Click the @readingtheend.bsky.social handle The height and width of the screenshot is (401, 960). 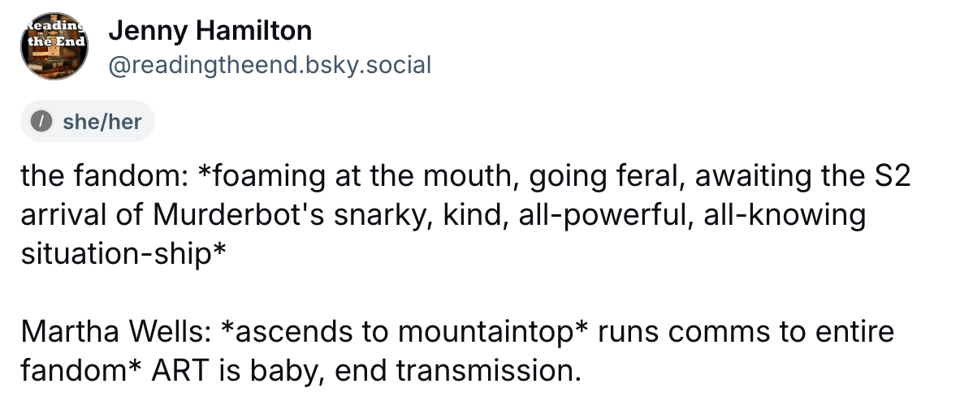pos(269,66)
